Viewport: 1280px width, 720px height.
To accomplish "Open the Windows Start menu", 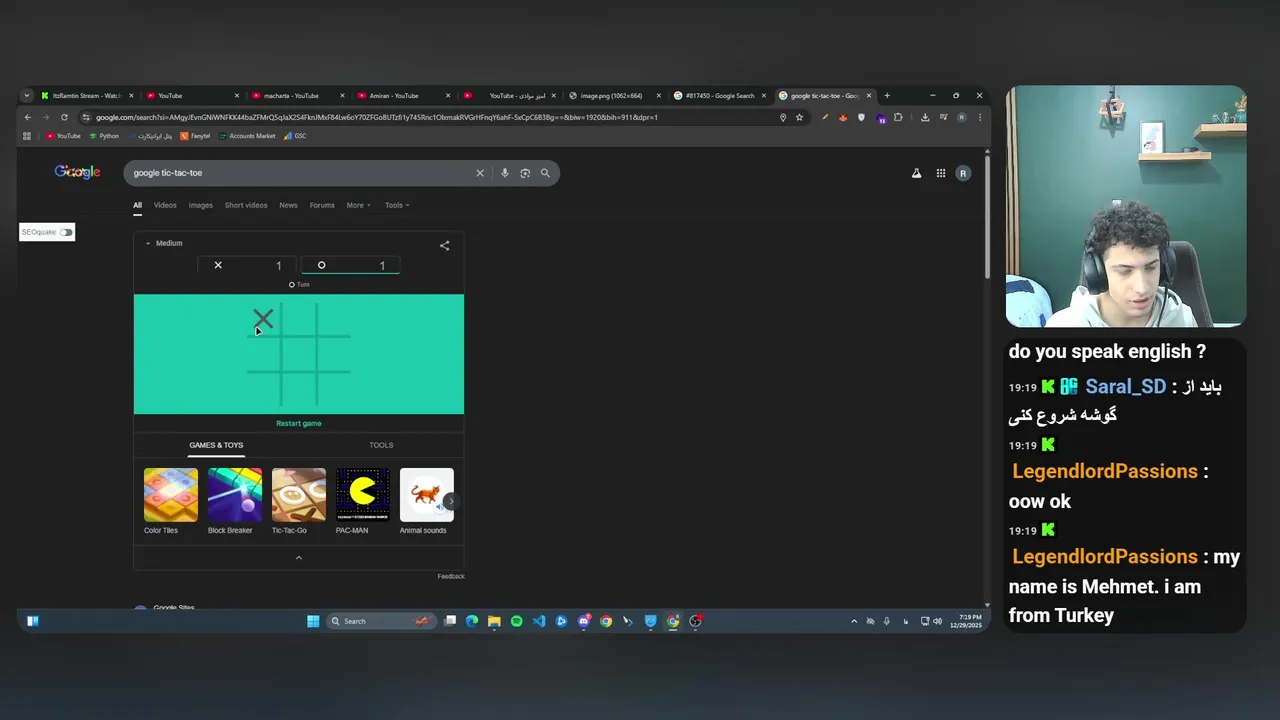I will (313, 621).
